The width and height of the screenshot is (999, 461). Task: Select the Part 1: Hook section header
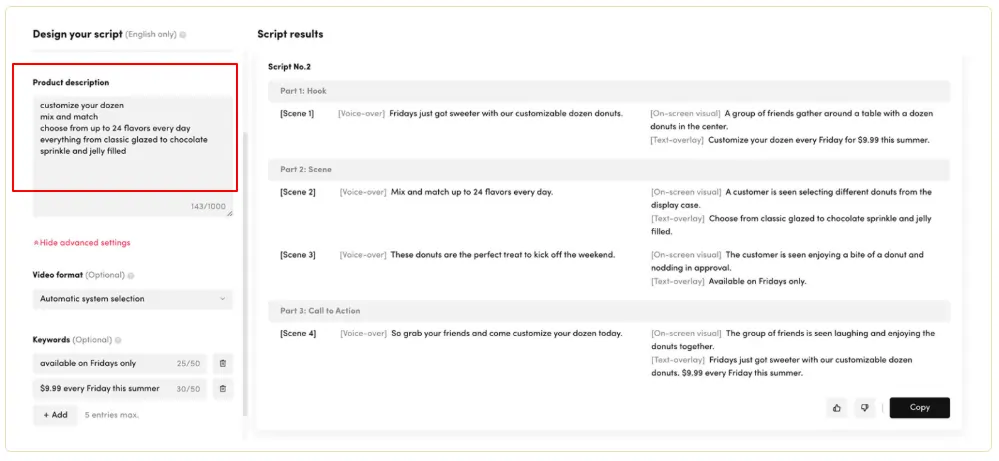(x=608, y=91)
